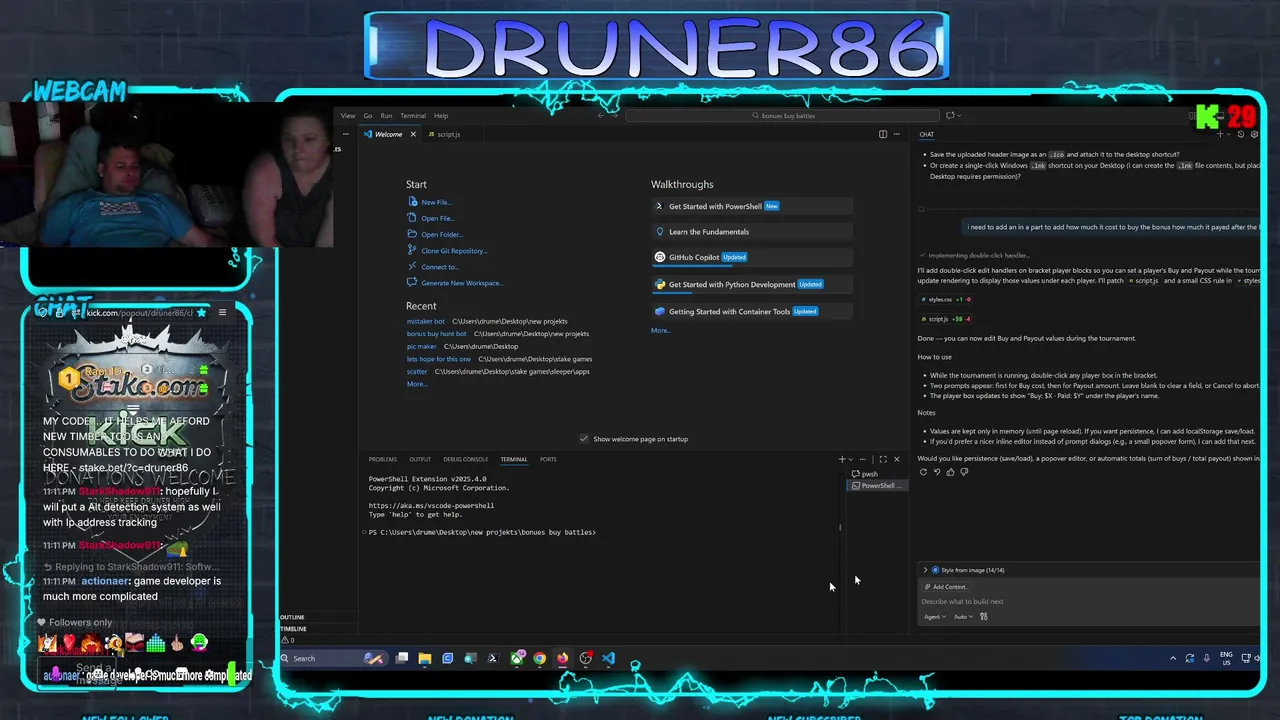Screen dimensions: 1280x720
Task: Click Open Folder on Welcome page
Action: [441, 234]
